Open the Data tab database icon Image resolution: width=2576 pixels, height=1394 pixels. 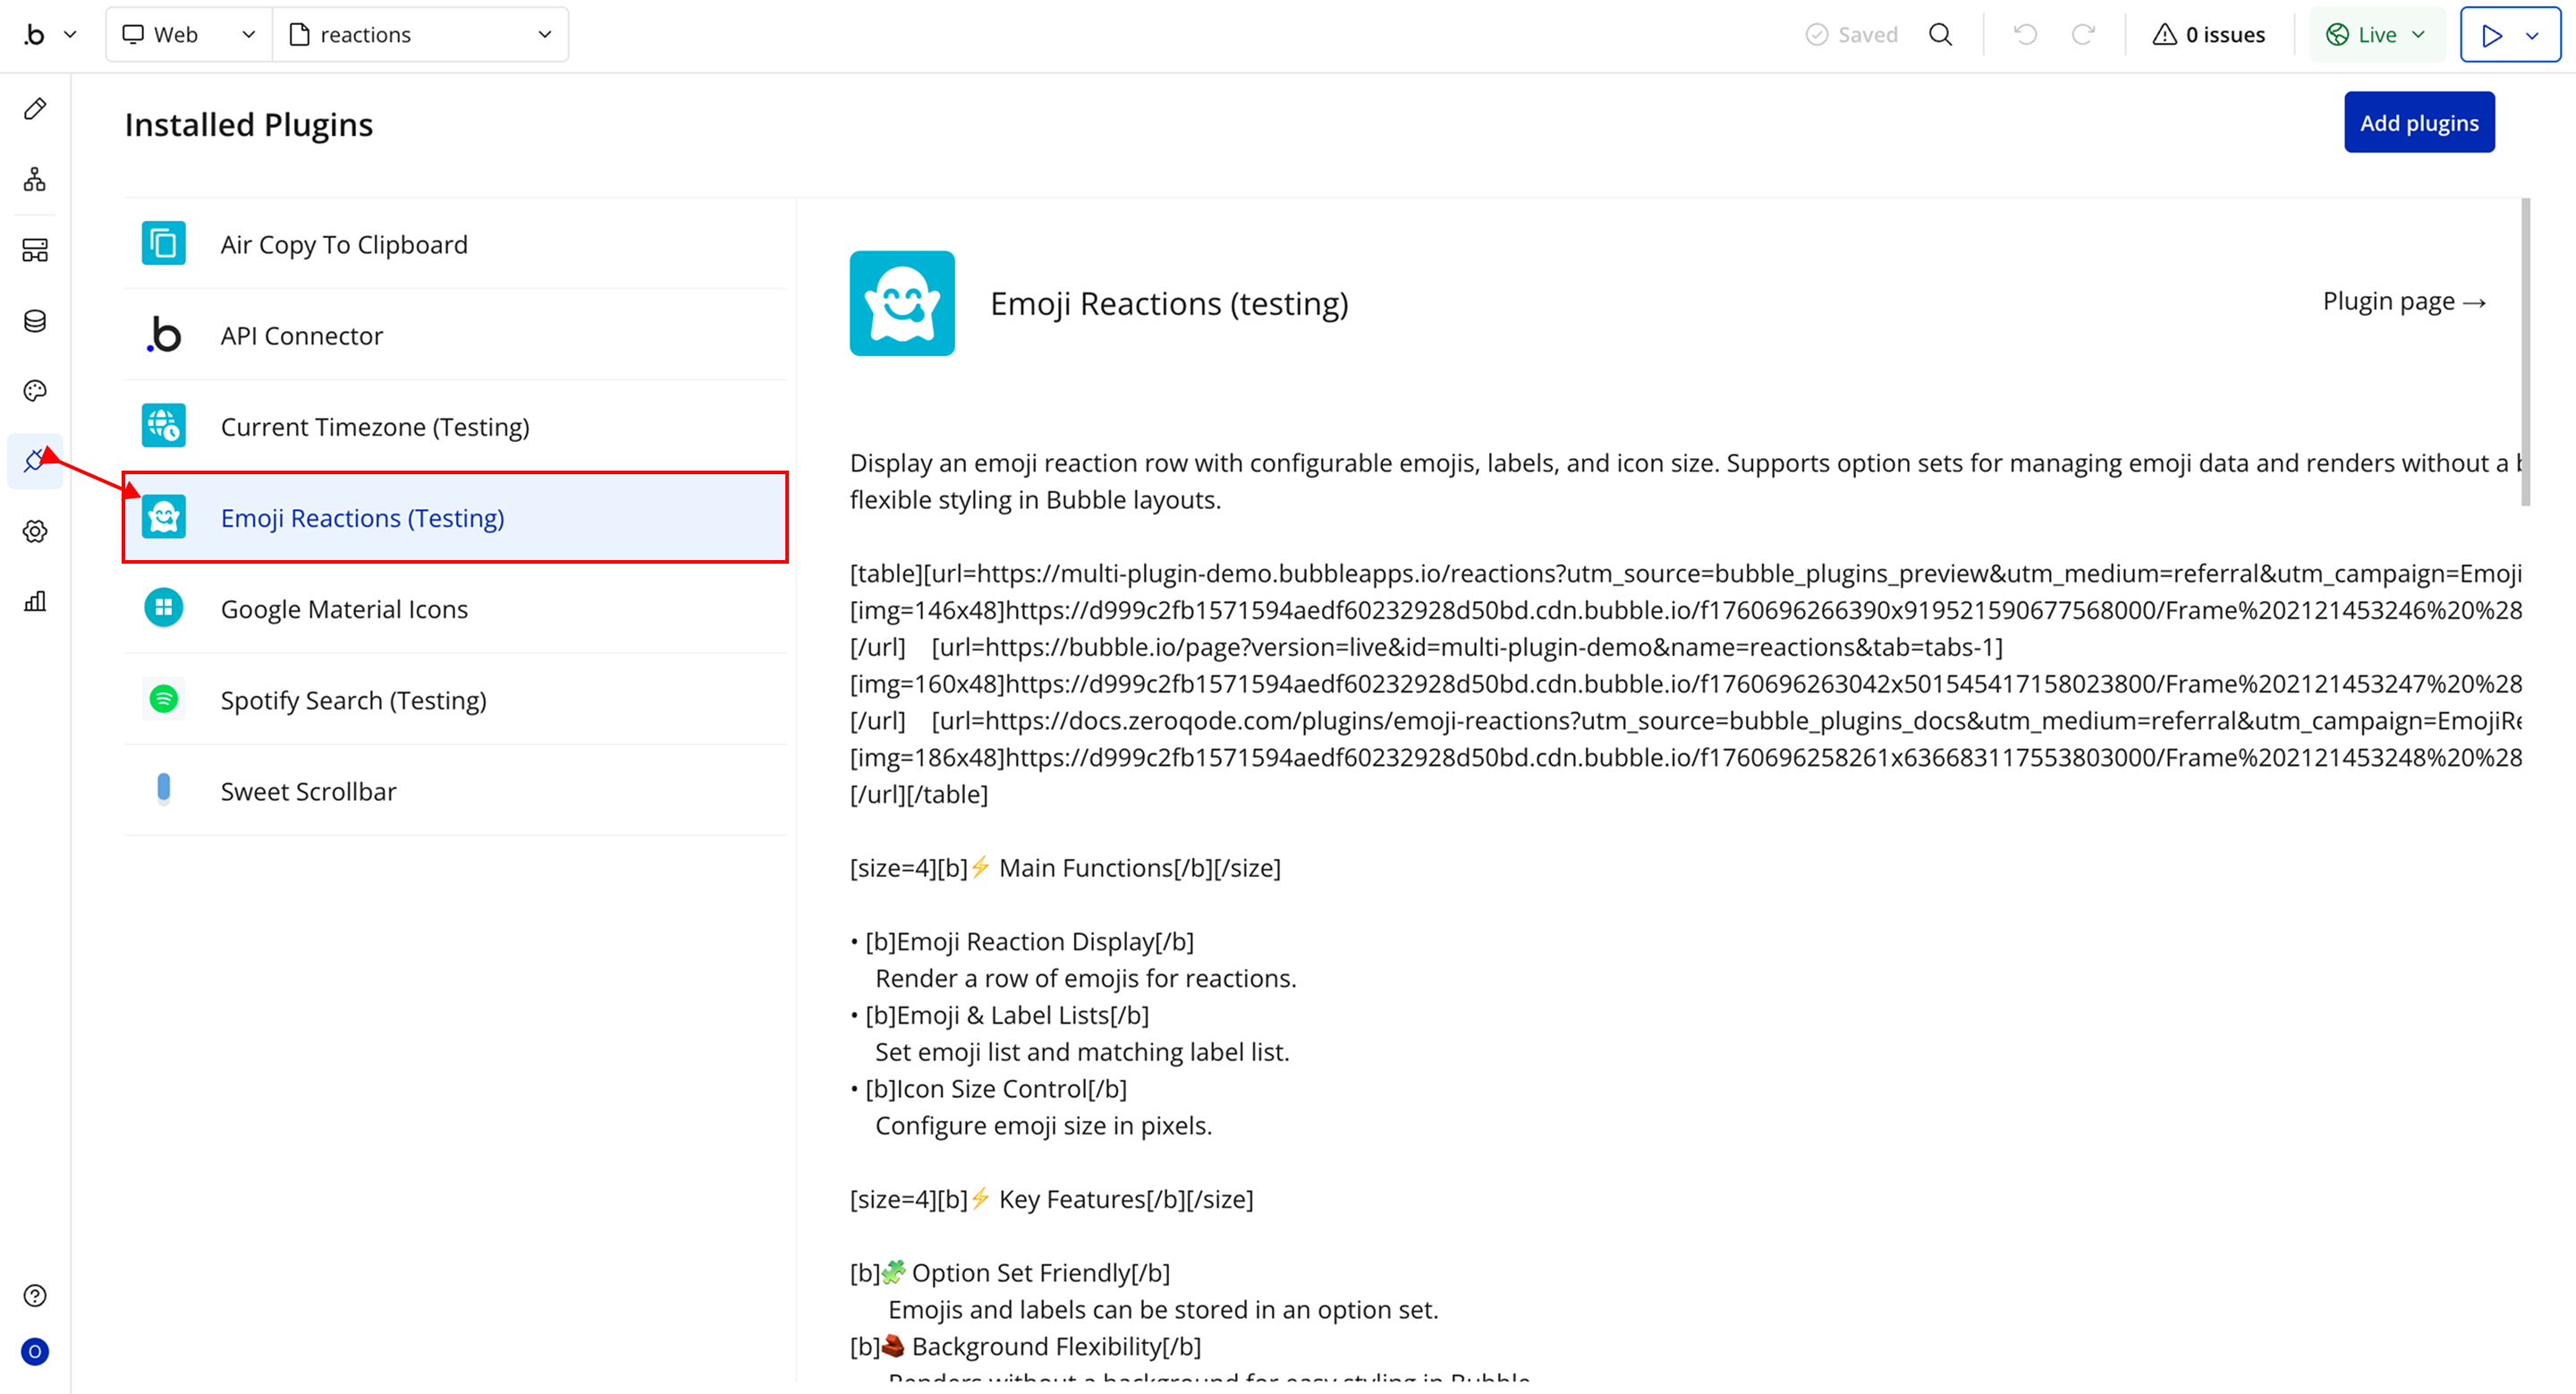click(35, 321)
